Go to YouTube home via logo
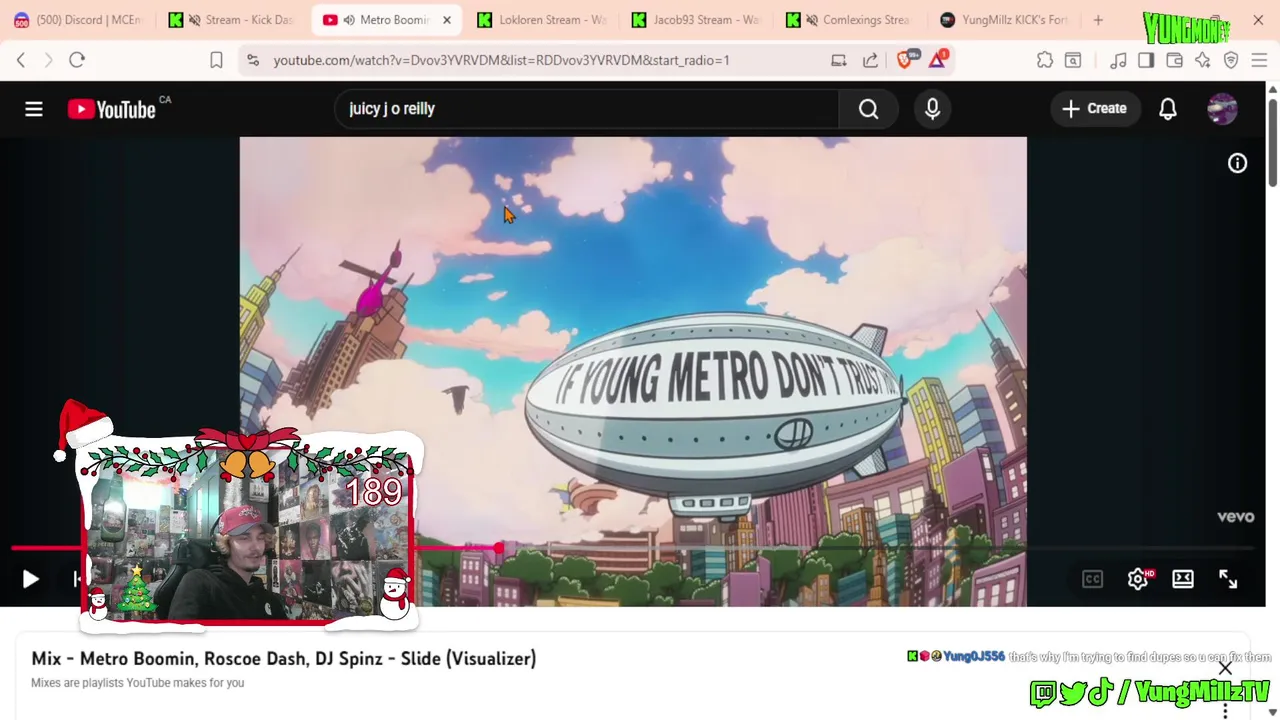This screenshot has width=1280, height=720. [112, 109]
